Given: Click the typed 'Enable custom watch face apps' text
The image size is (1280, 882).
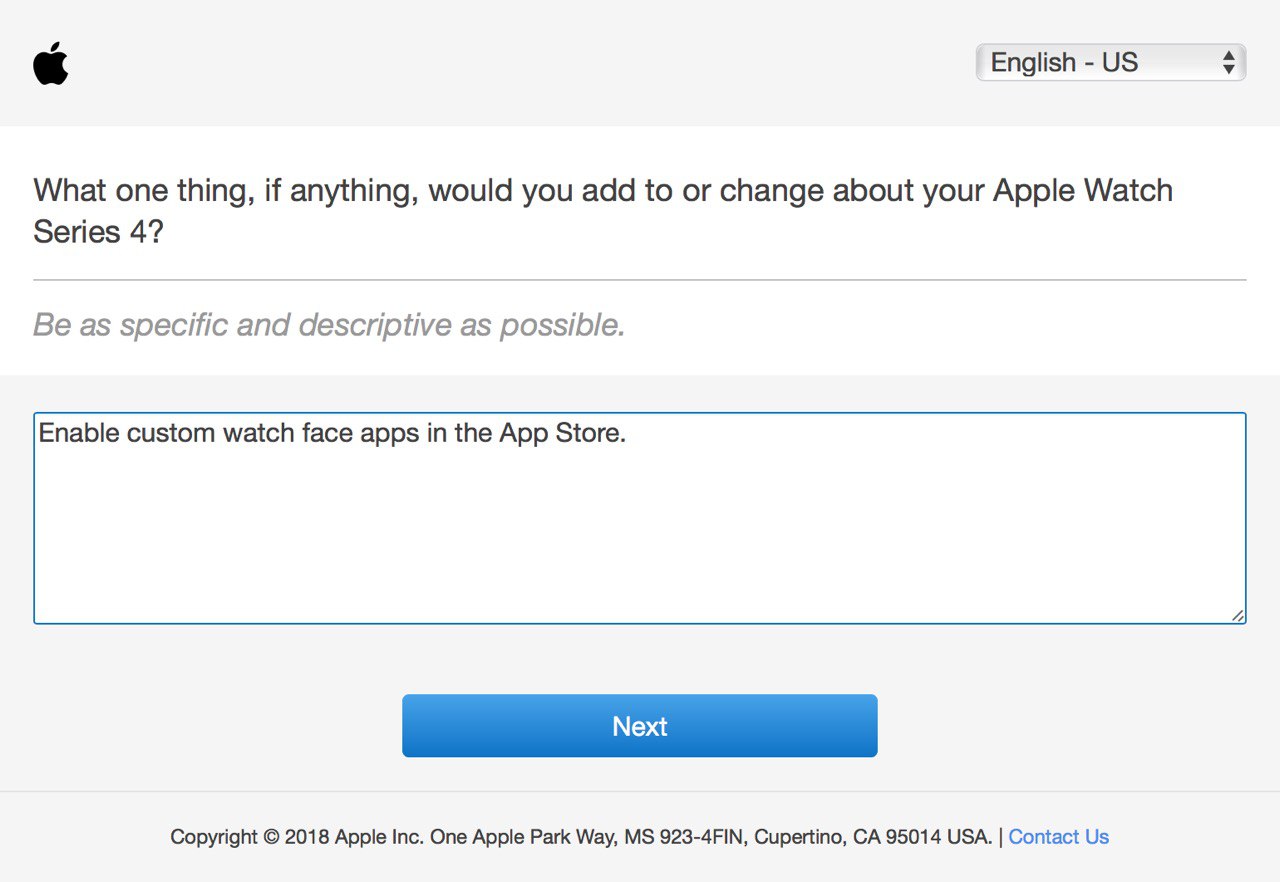Looking at the screenshot, I should 332,433.
